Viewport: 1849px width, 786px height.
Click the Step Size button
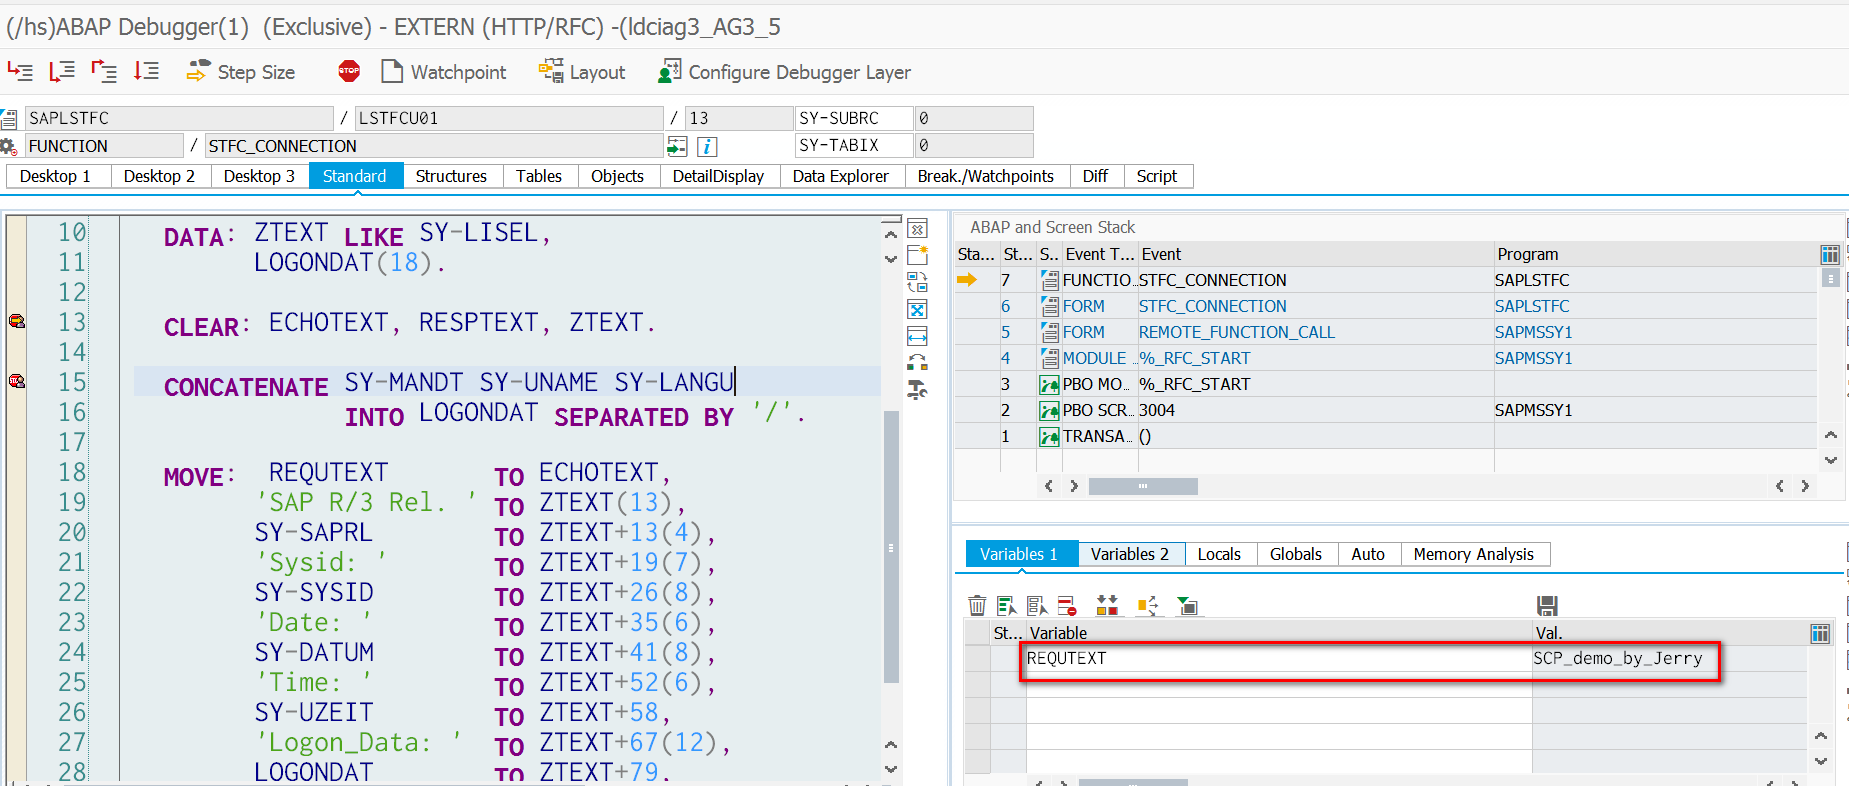tap(241, 72)
